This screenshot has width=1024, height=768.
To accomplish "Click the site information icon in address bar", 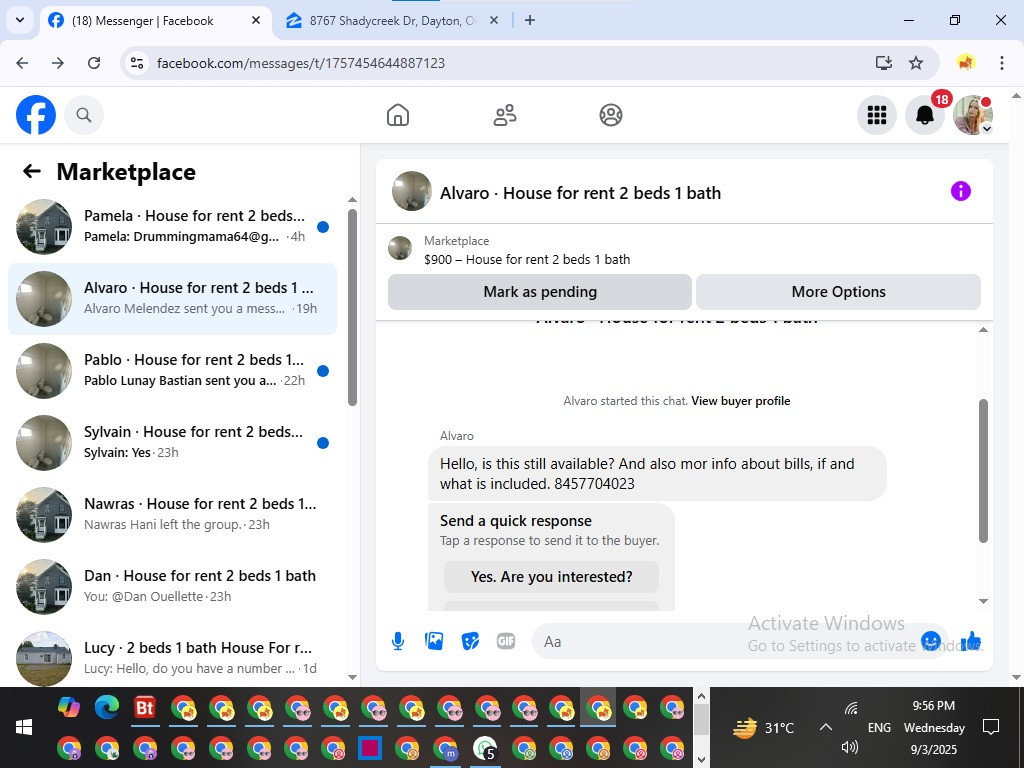I will tap(136, 63).
